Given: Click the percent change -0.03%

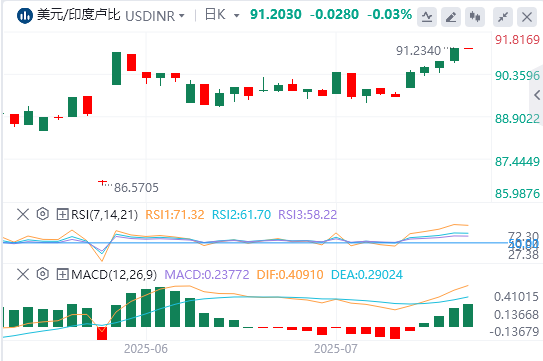Looking at the screenshot, I should tap(390, 15).
